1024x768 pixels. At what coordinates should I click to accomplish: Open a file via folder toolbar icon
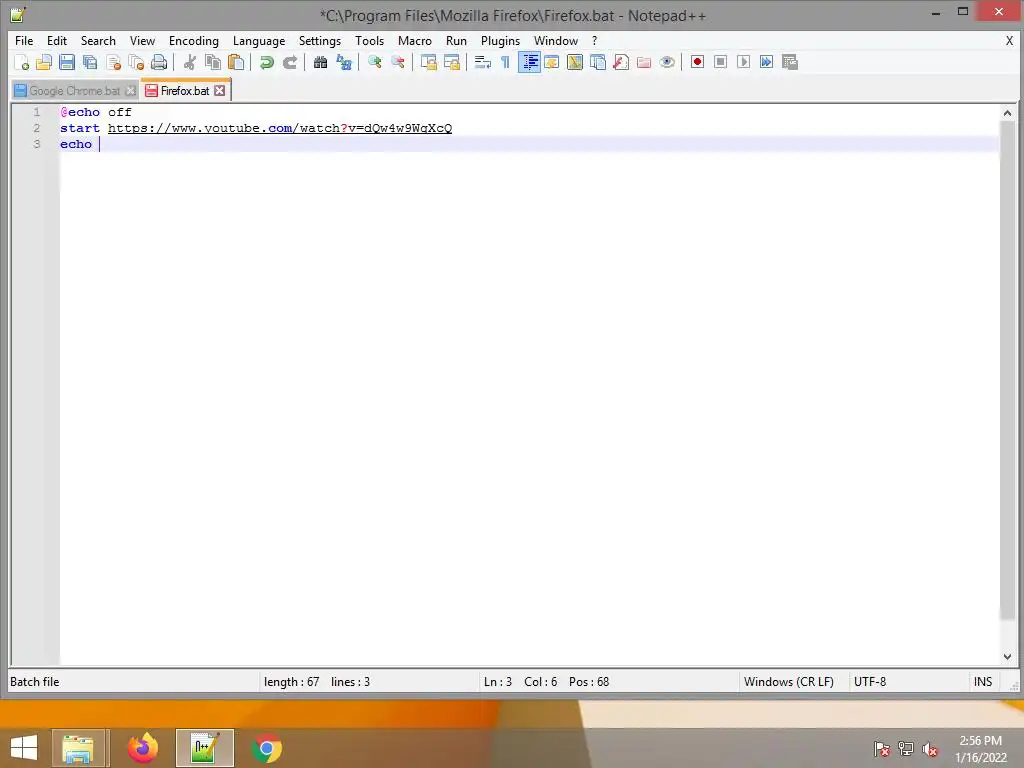[44, 62]
